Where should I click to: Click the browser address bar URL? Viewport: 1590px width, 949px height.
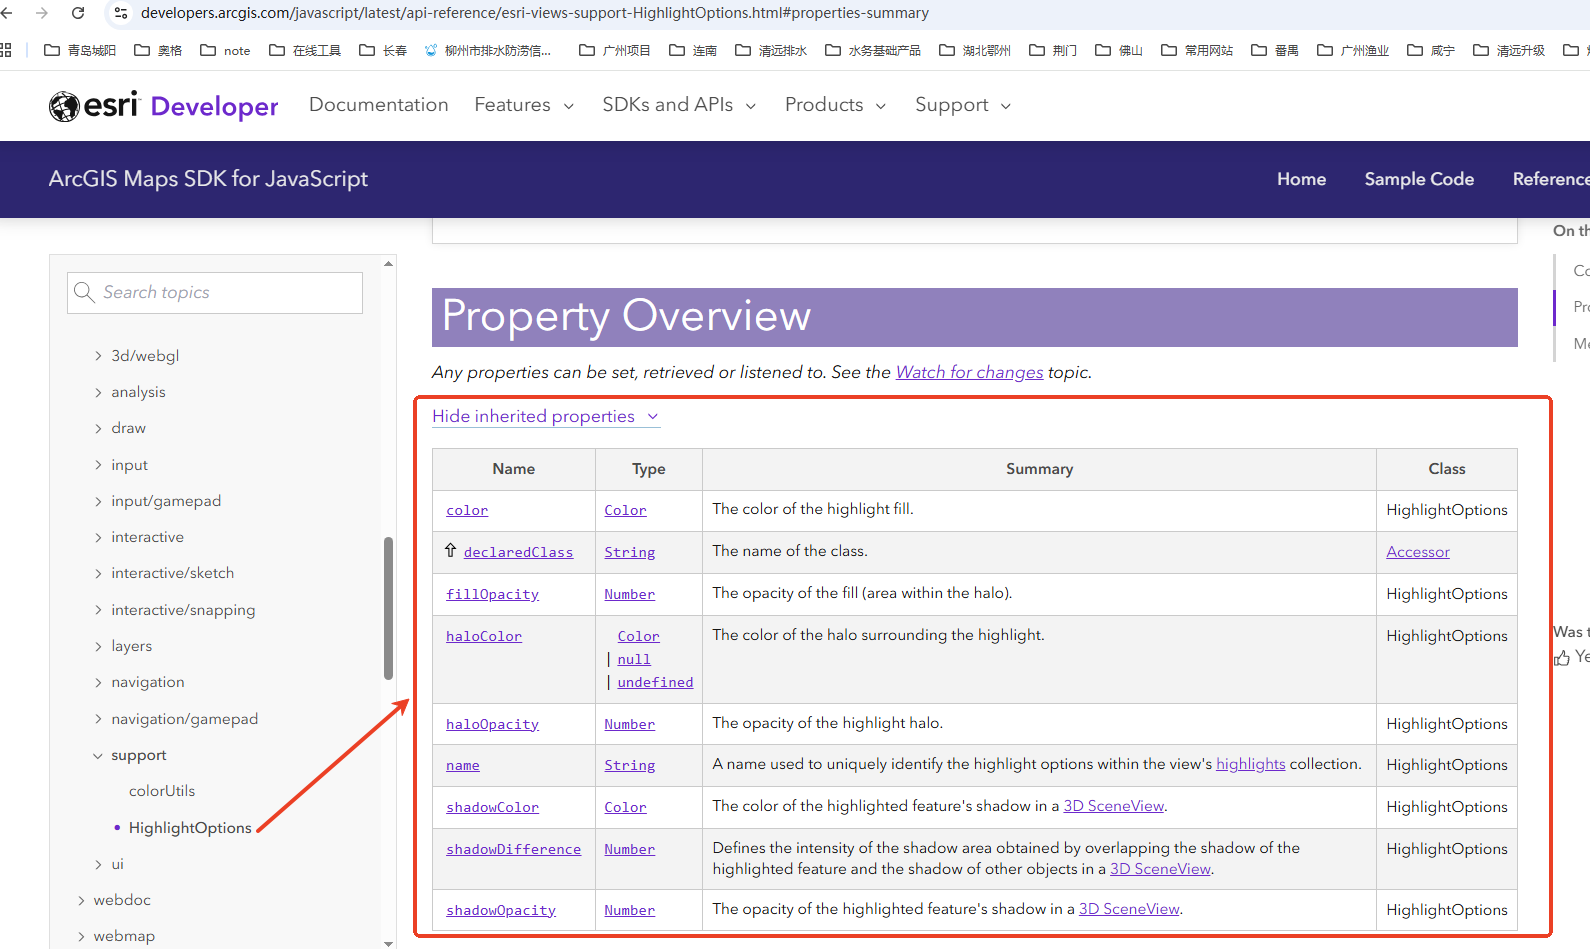pyautogui.click(x=535, y=13)
